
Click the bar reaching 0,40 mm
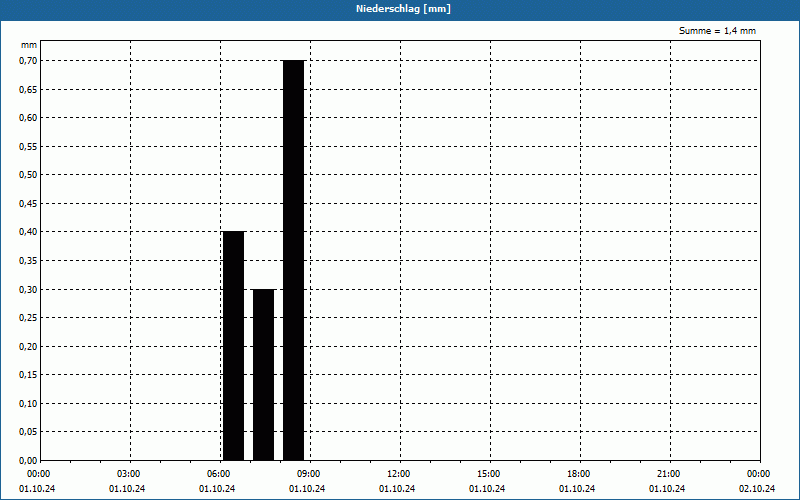coord(234,346)
